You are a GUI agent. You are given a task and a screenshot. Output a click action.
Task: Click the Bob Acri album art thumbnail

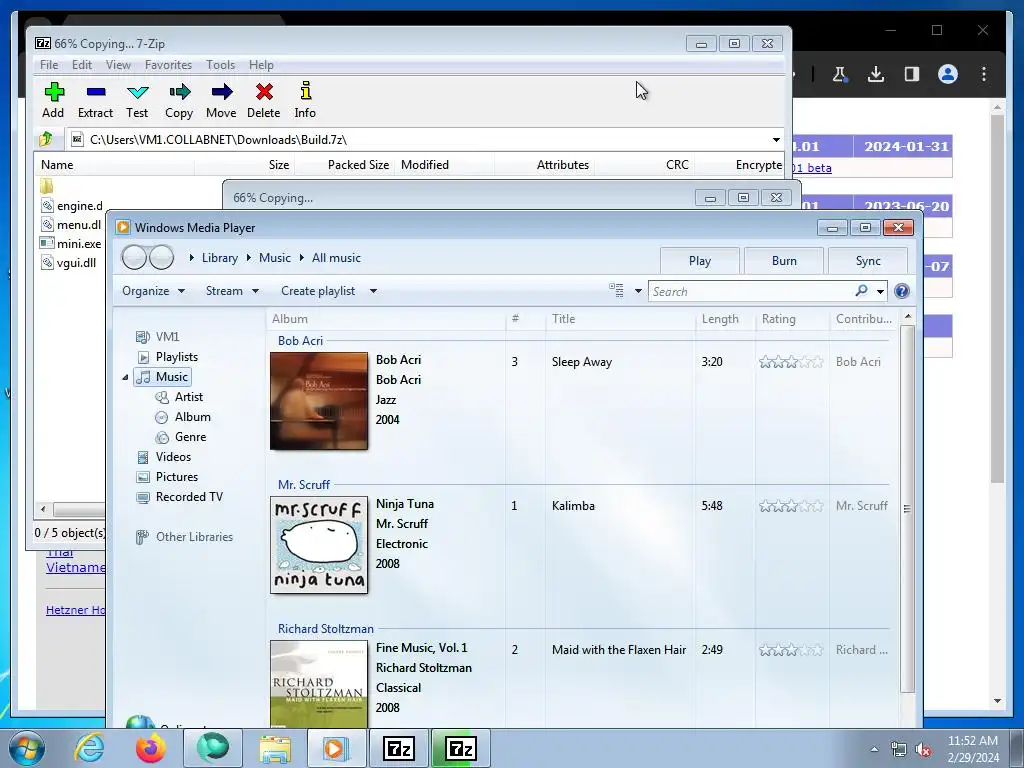[319, 401]
